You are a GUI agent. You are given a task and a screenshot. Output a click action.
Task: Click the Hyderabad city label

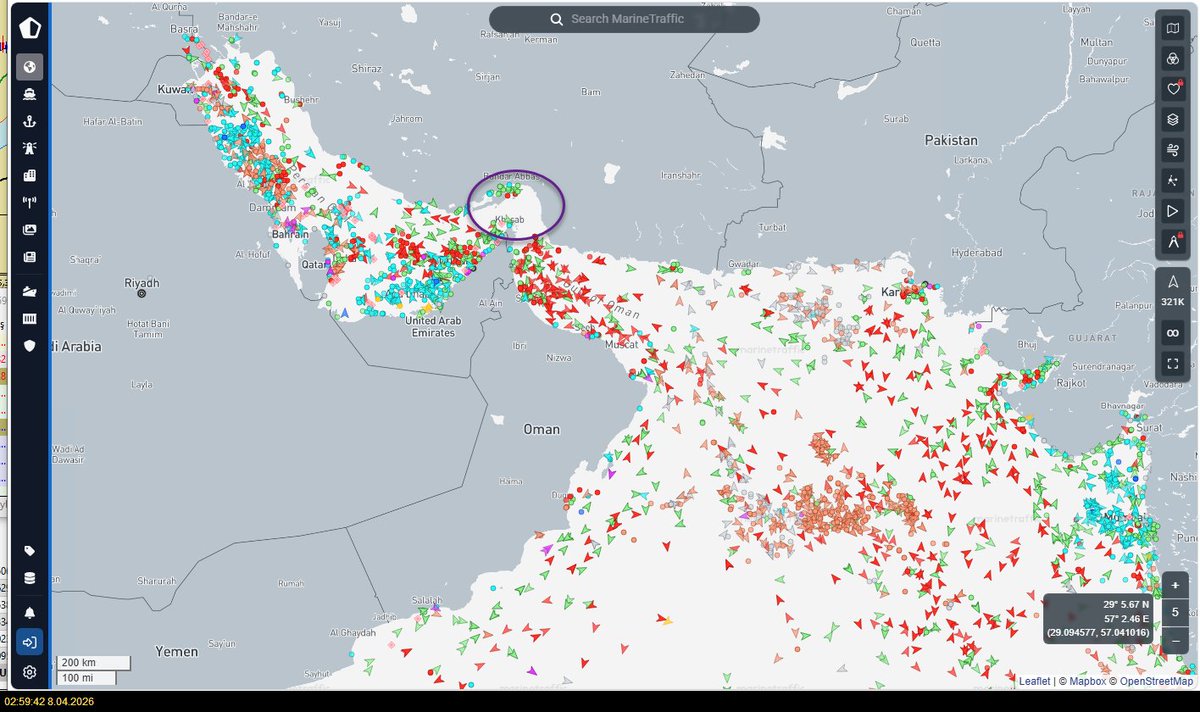pyautogui.click(x=978, y=252)
